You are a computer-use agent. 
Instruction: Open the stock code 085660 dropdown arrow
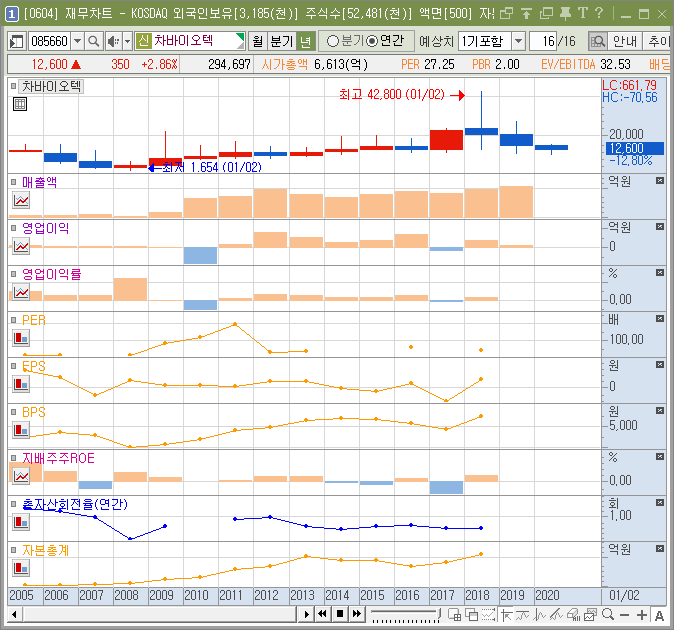click(x=77, y=42)
